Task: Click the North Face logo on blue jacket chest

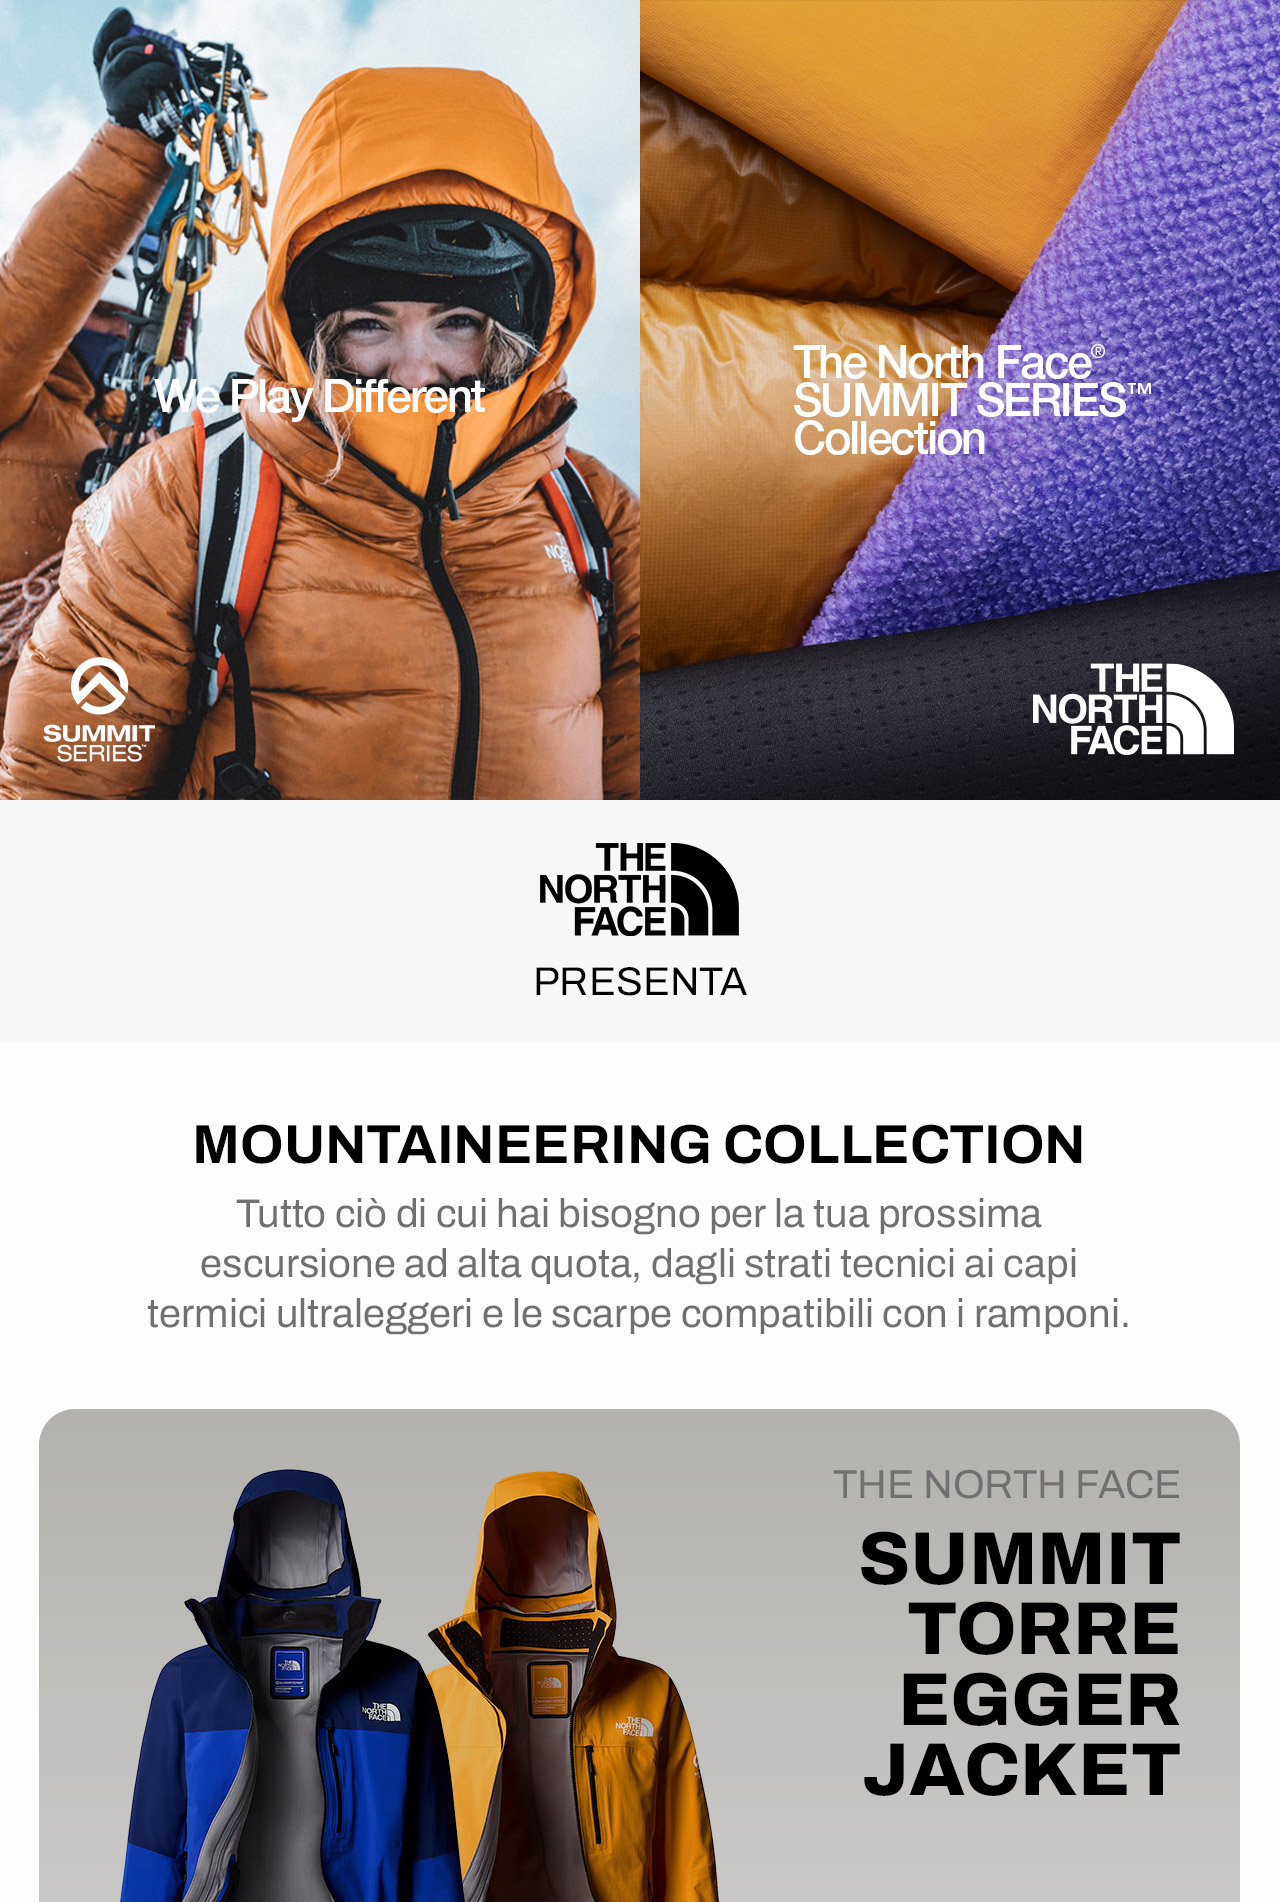Action: (381, 1711)
